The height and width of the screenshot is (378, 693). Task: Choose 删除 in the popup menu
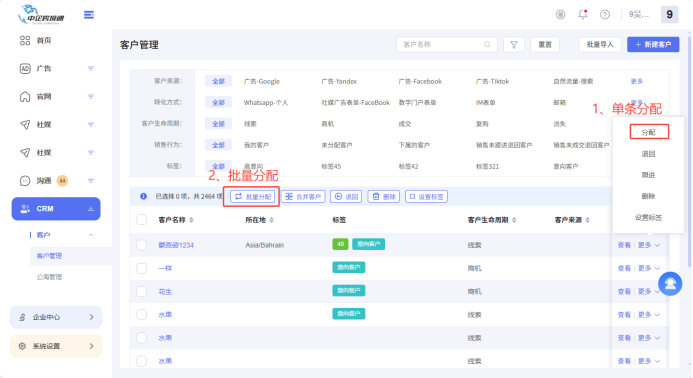[x=648, y=196]
